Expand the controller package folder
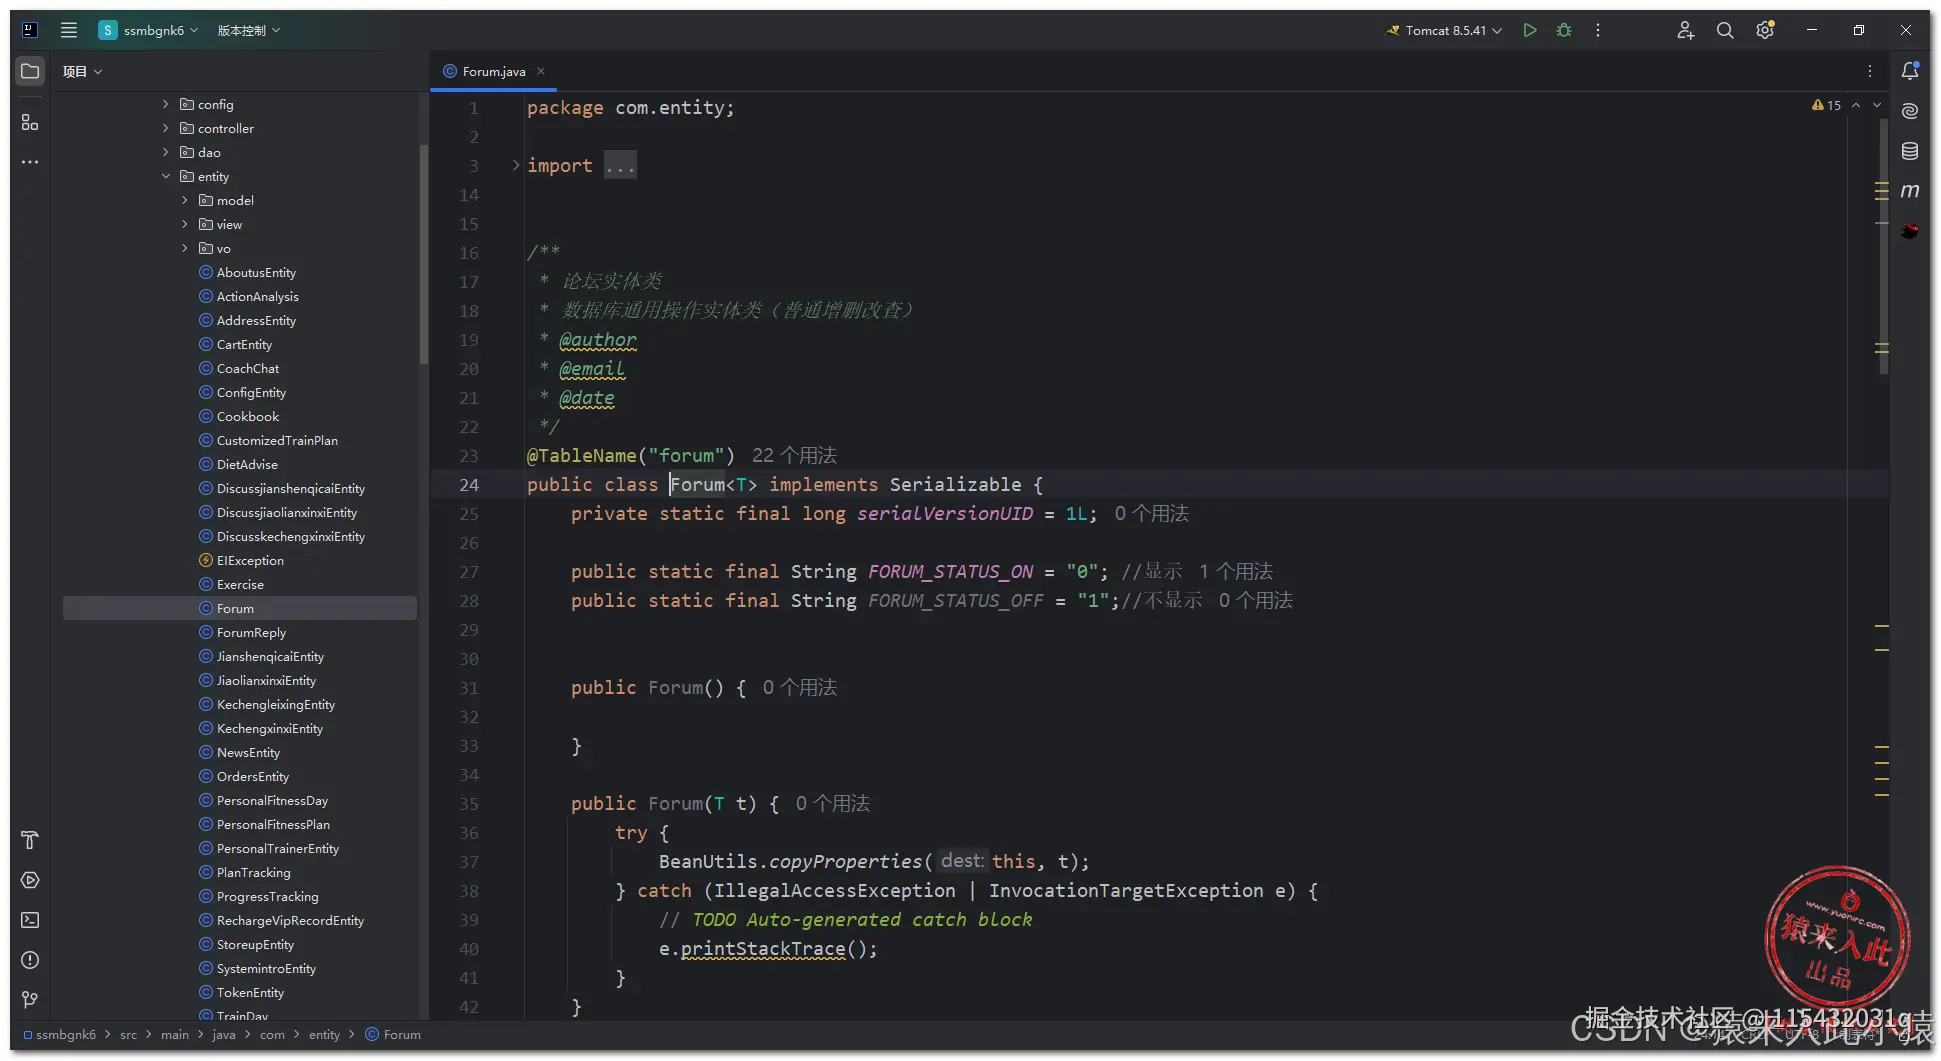1941x1061 pixels. [166, 128]
